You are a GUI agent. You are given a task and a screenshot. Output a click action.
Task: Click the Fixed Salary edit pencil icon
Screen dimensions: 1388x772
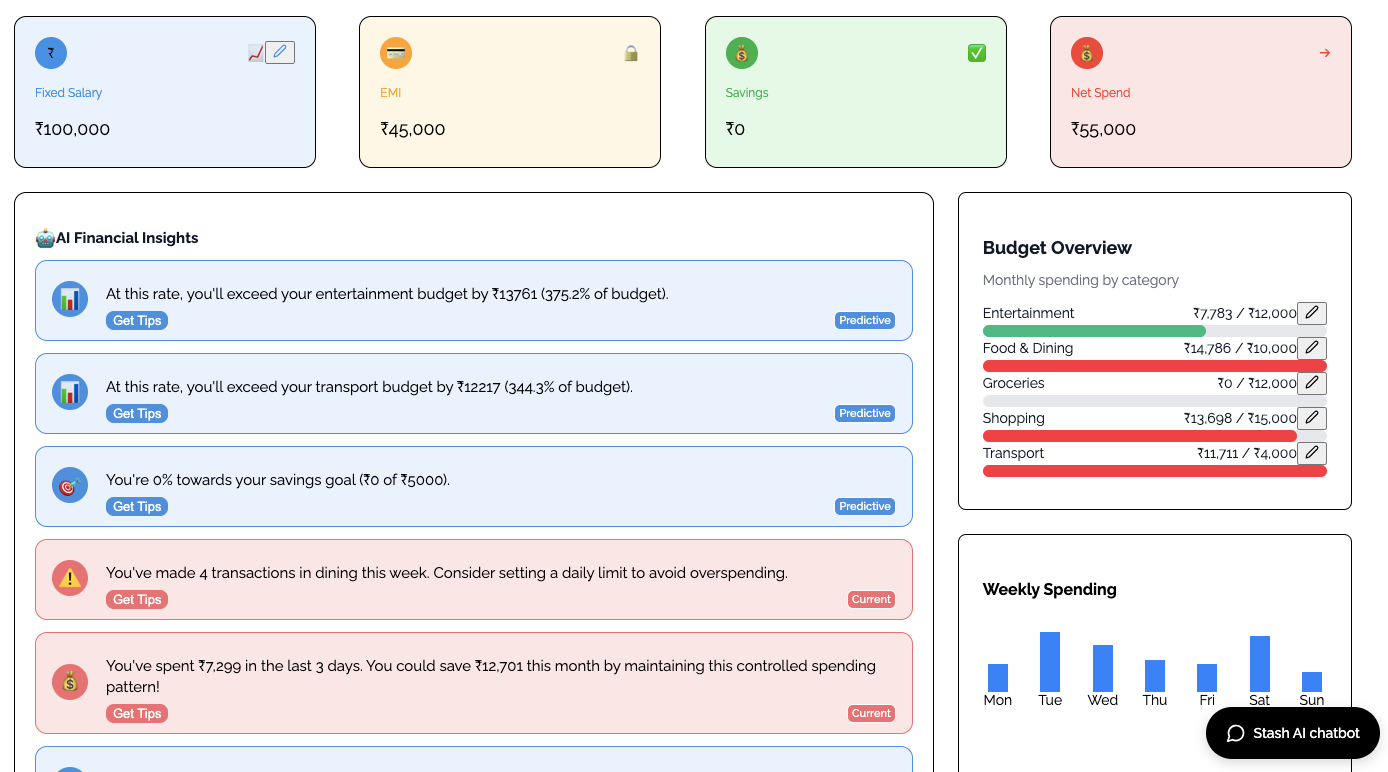[280, 53]
